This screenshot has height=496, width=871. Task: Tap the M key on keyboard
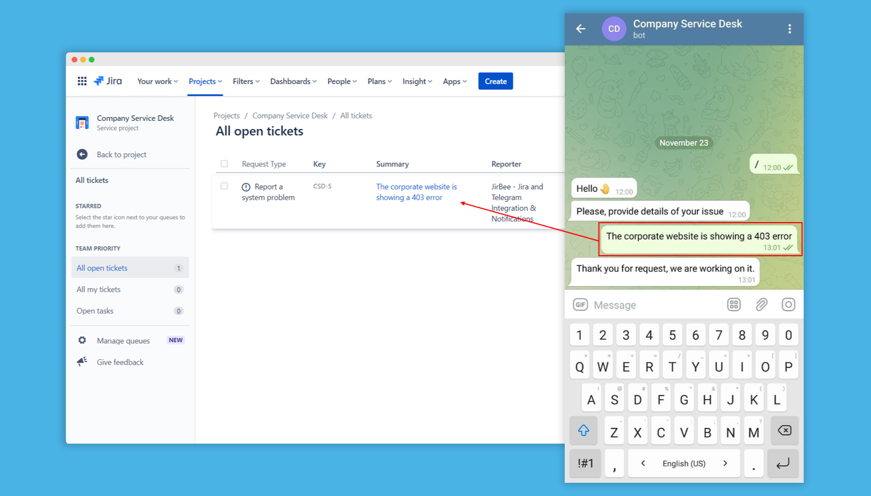754,430
